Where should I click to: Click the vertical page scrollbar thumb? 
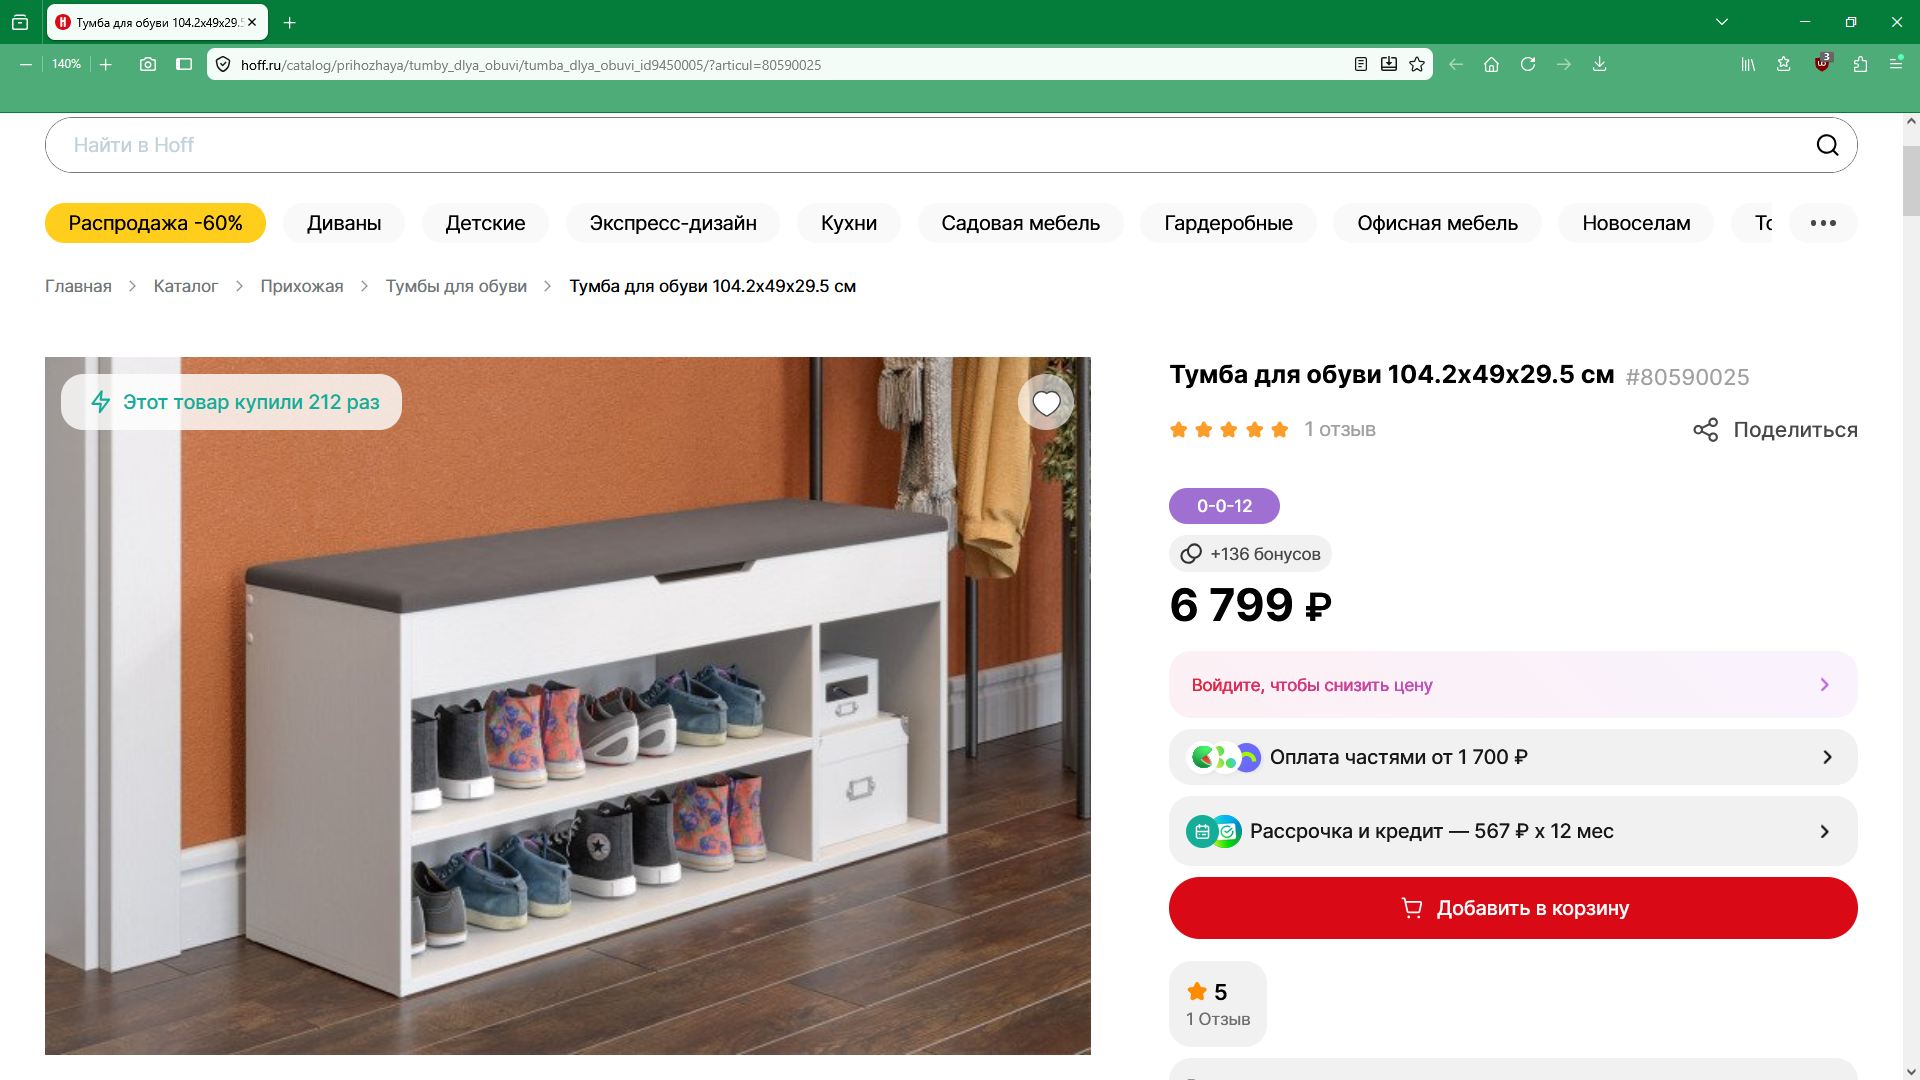click(x=1910, y=181)
